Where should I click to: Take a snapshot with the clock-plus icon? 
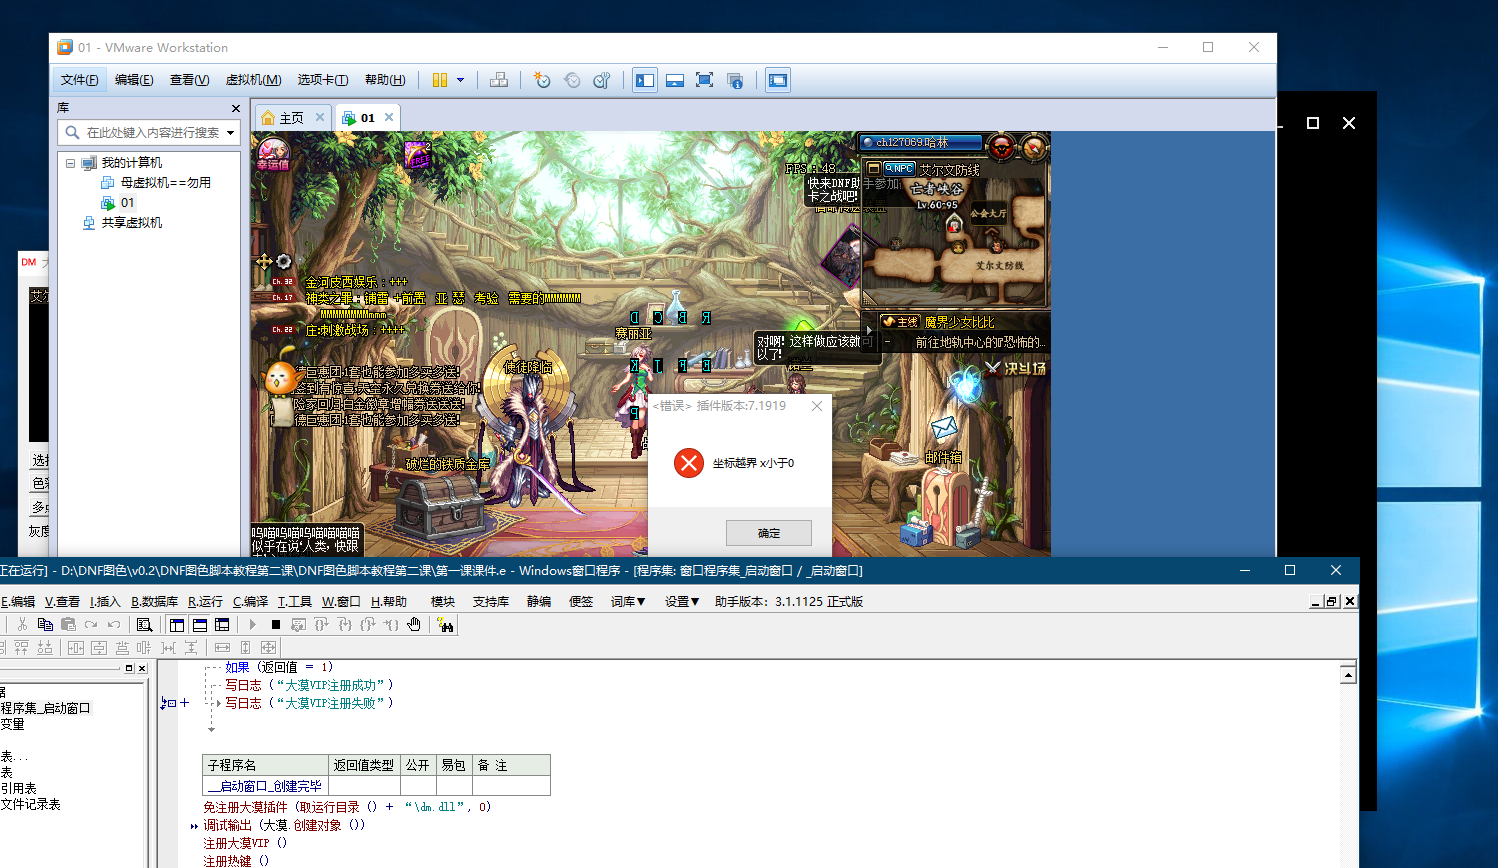coord(542,80)
